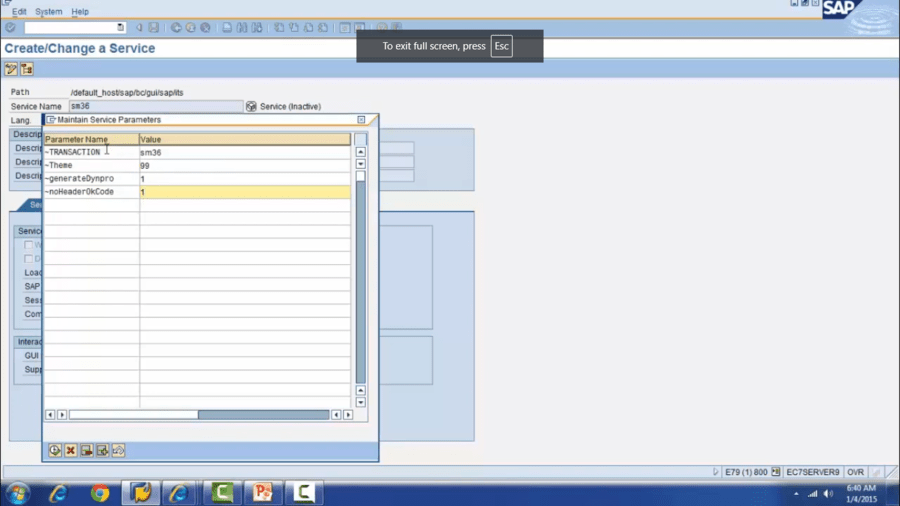This screenshot has width=900, height=506.
Task: Click the hierarchy tree icon under the title
Action: [27, 69]
